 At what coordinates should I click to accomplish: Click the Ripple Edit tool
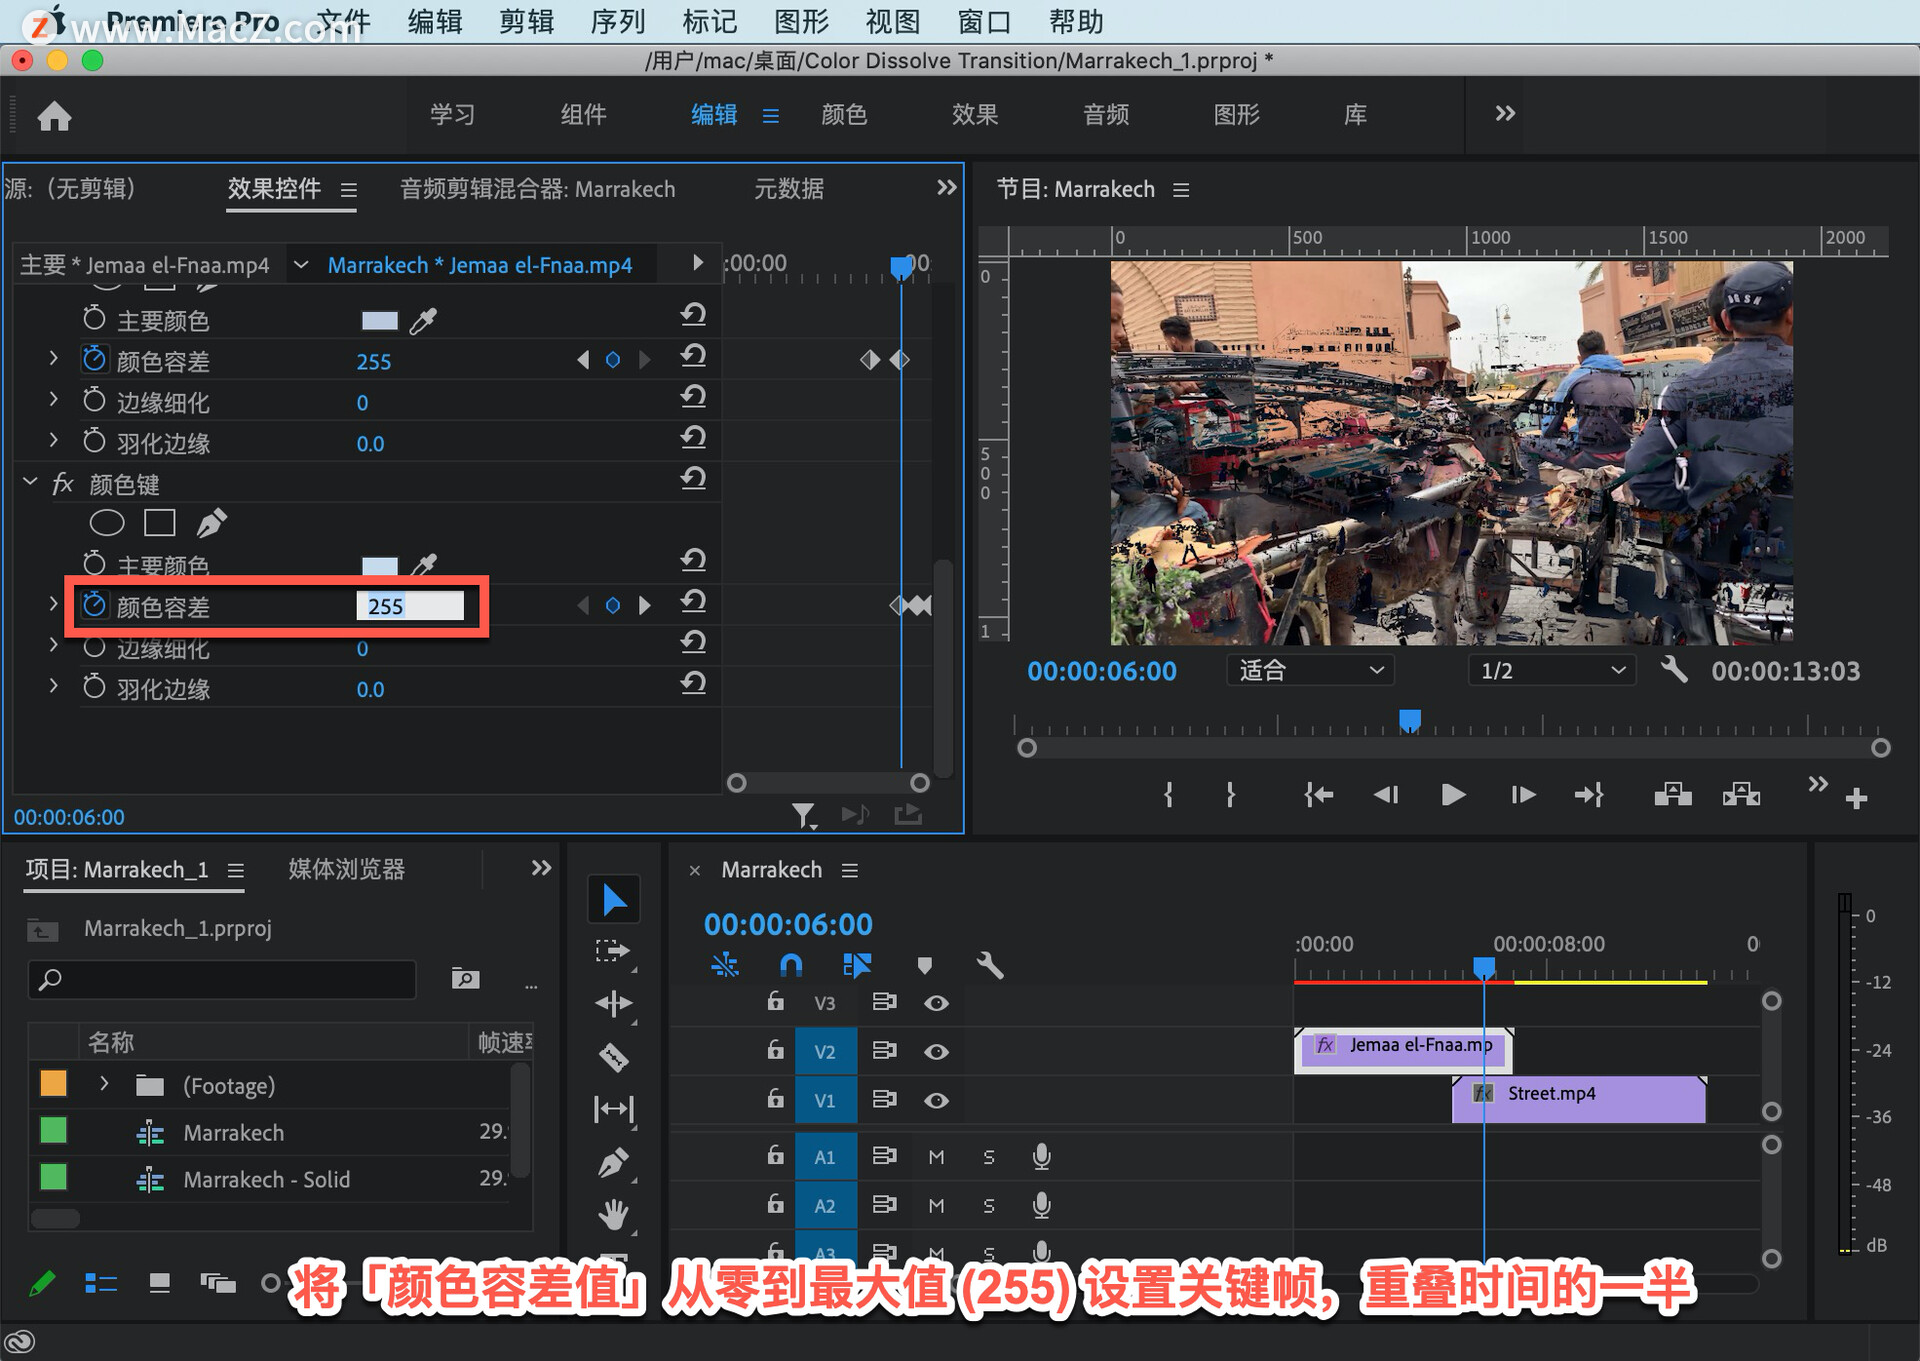pos(614,1003)
